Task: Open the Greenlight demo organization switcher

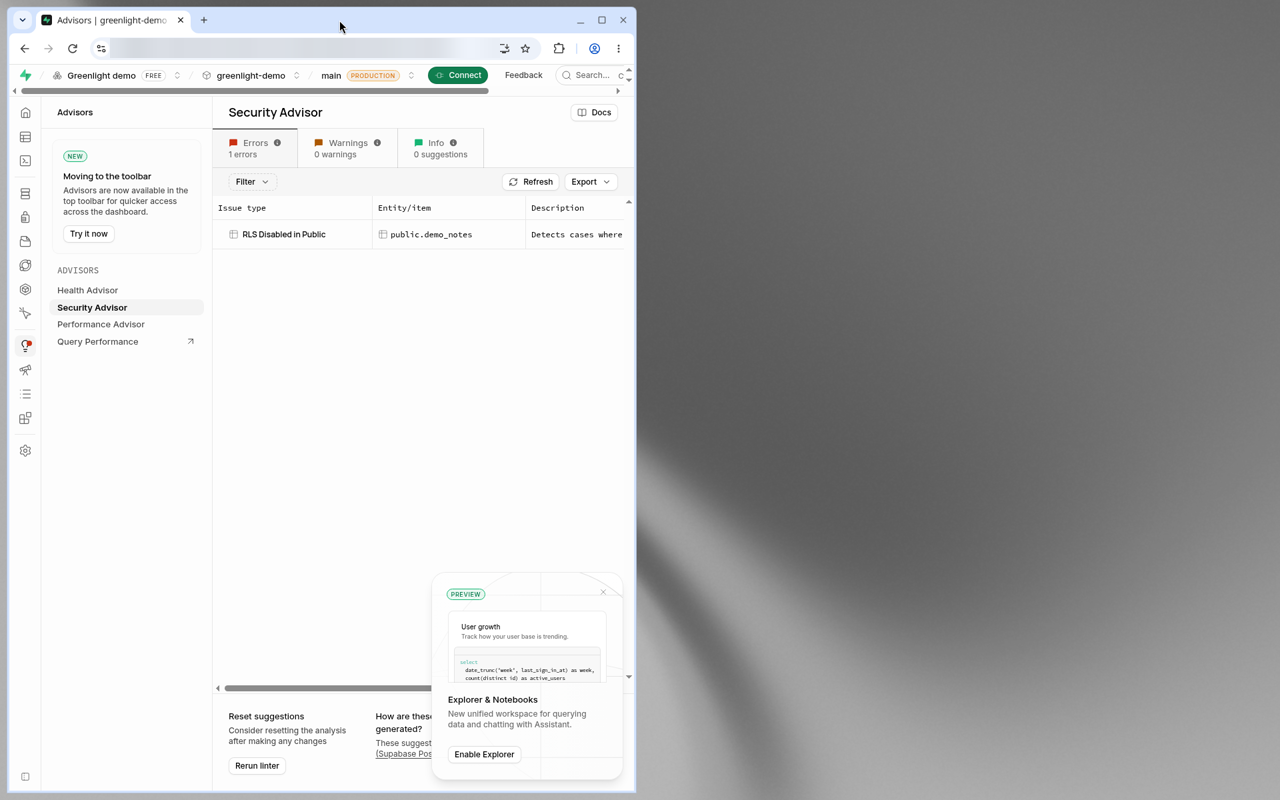Action: click(177, 75)
